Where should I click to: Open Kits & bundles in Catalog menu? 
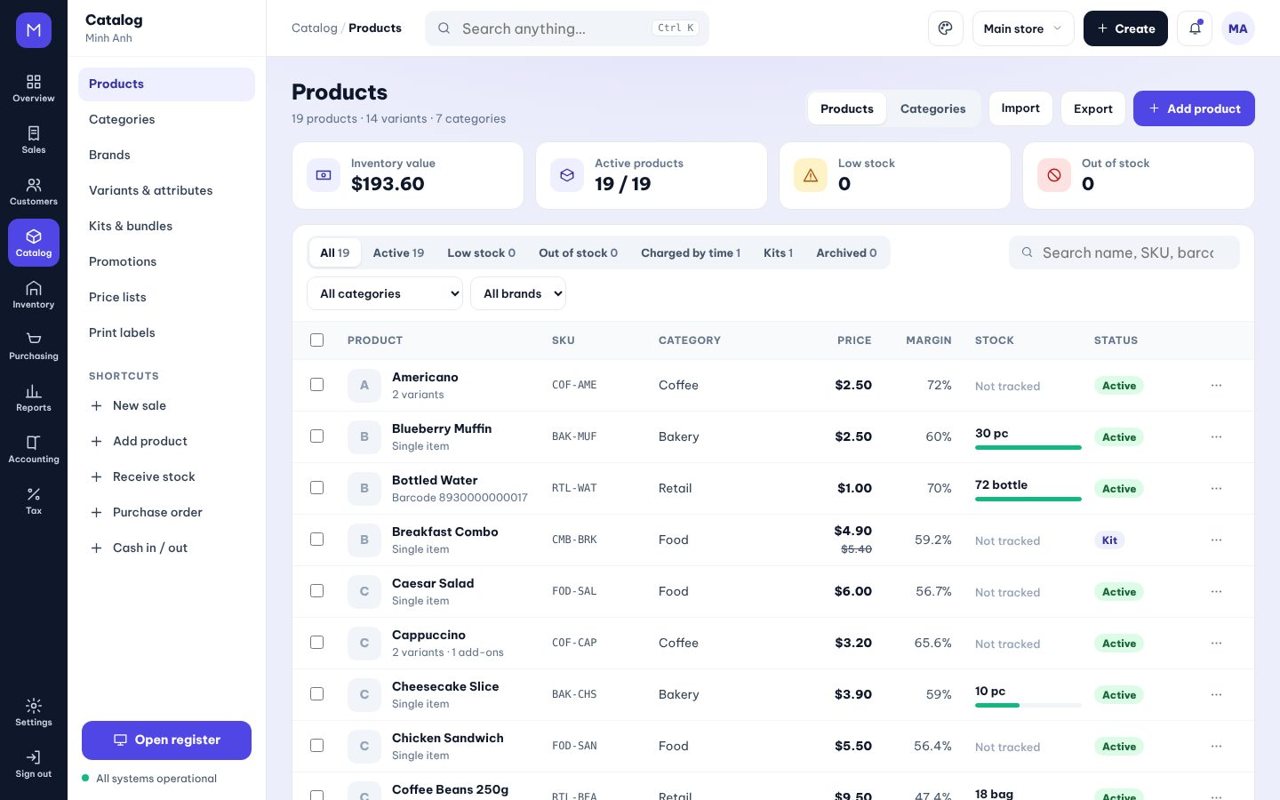coord(166,226)
